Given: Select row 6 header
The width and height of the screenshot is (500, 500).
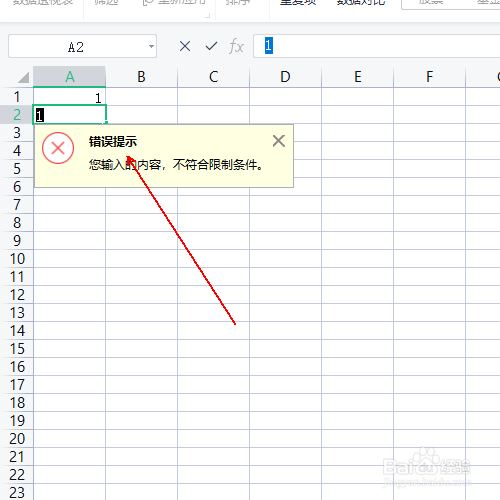Looking at the screenshot, I should click(x=17, y=187).
